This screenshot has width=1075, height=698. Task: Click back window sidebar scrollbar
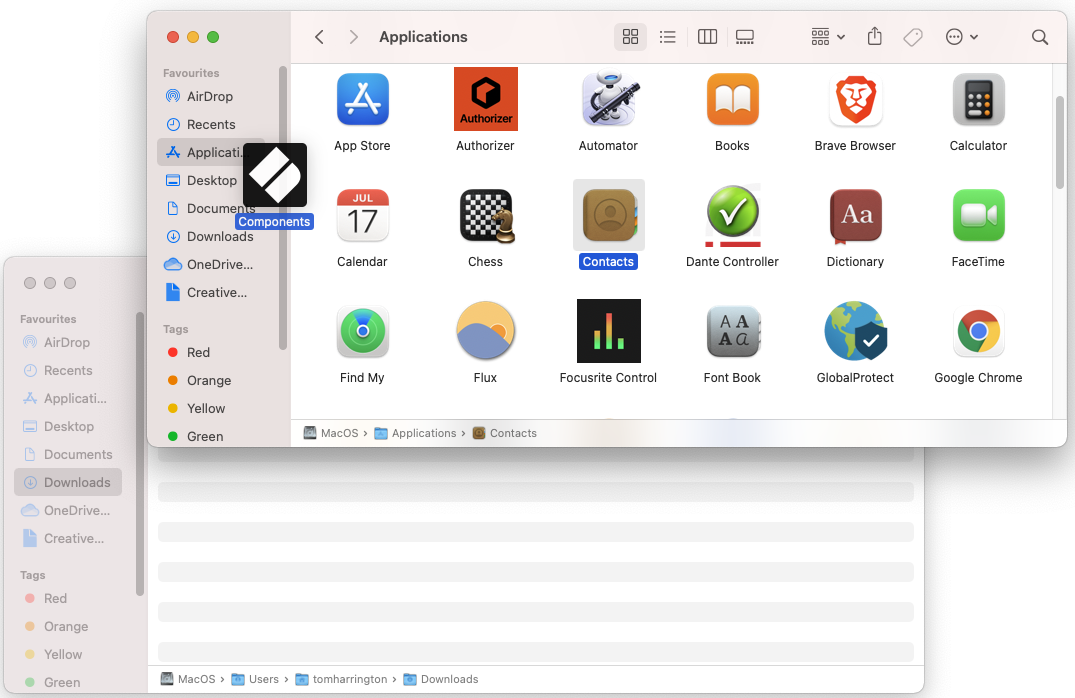coord(140,454)
